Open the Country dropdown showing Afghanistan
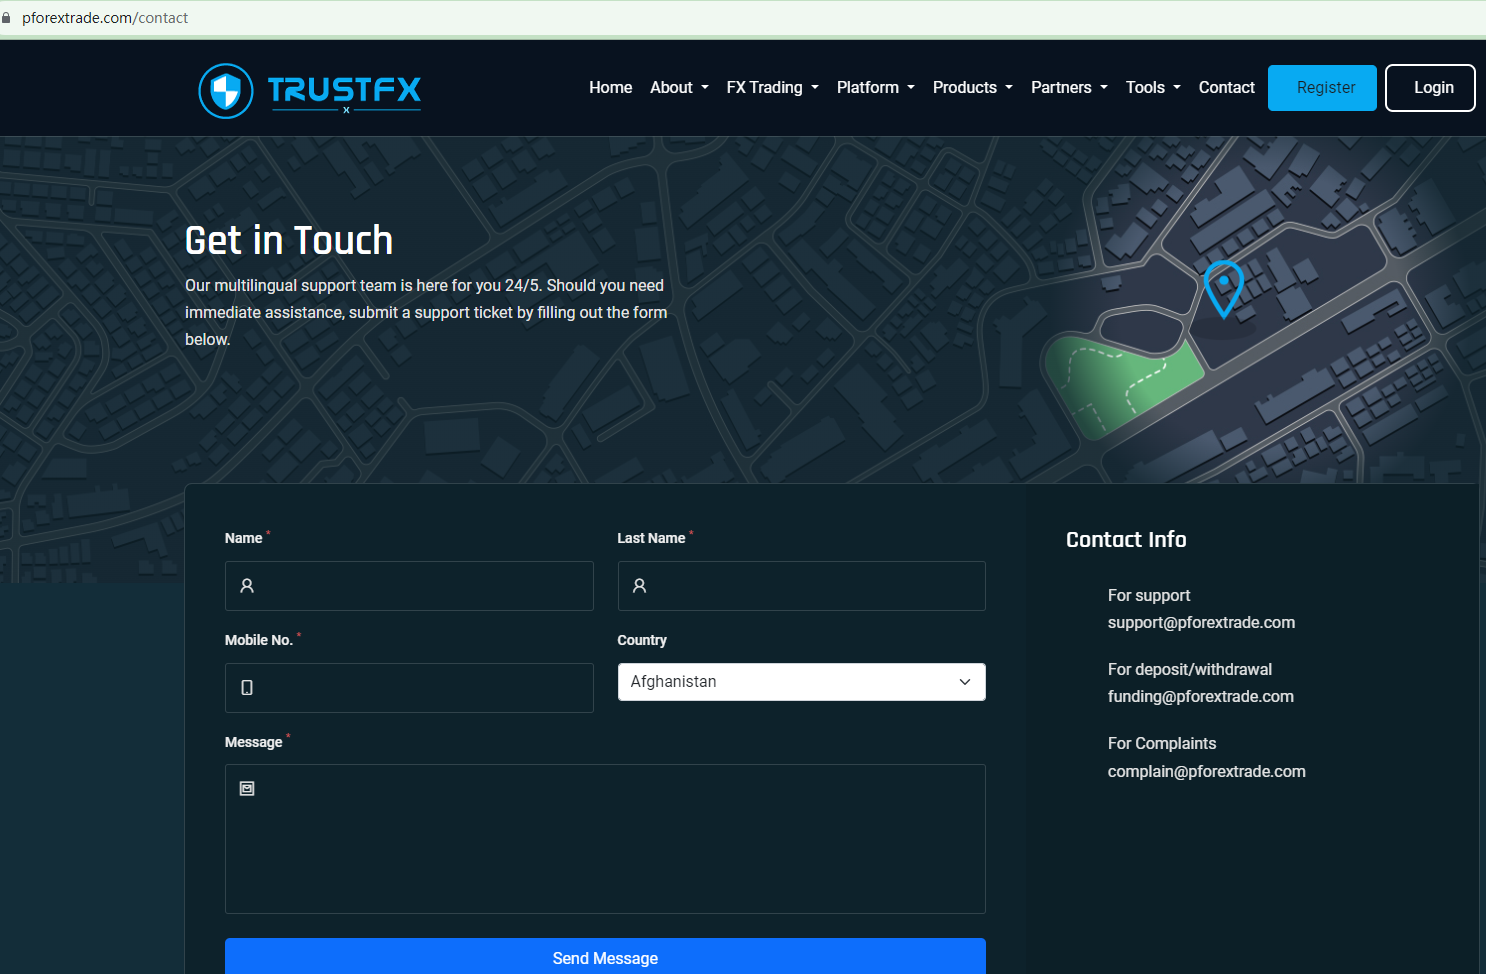The height and width of the screenshot is (974, 1486). point(801,682)
